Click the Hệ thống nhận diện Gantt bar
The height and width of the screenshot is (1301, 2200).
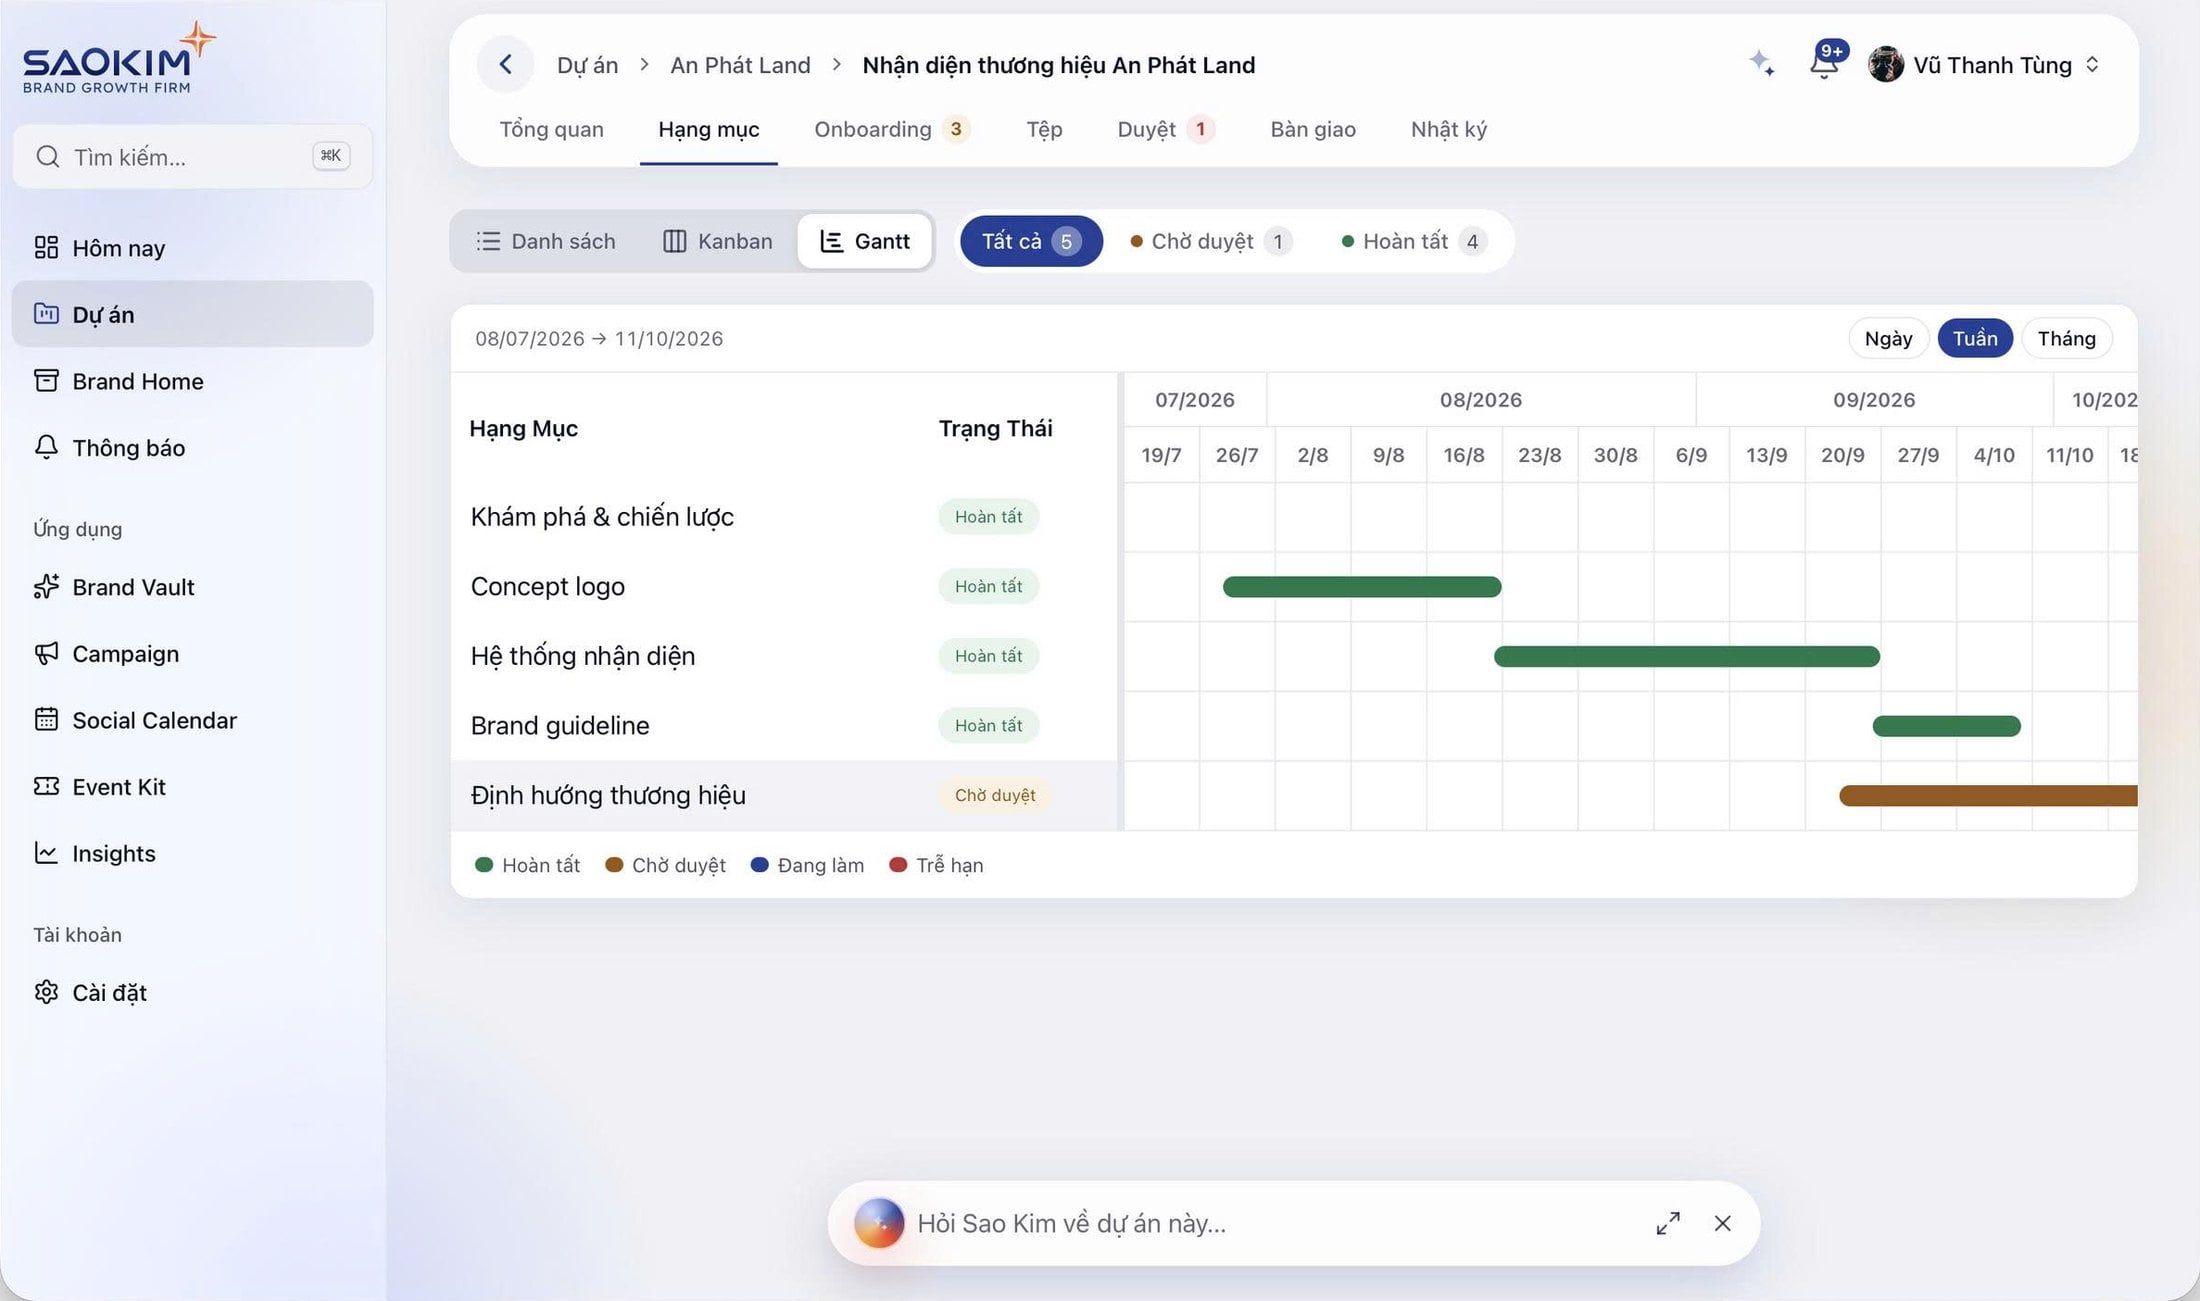coord(1687,656)
